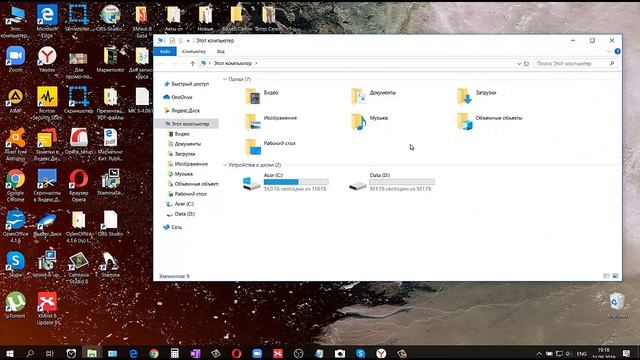640x360 pixels.
Task: Open the Изображения folder in content pane
Action: [271, 121]
